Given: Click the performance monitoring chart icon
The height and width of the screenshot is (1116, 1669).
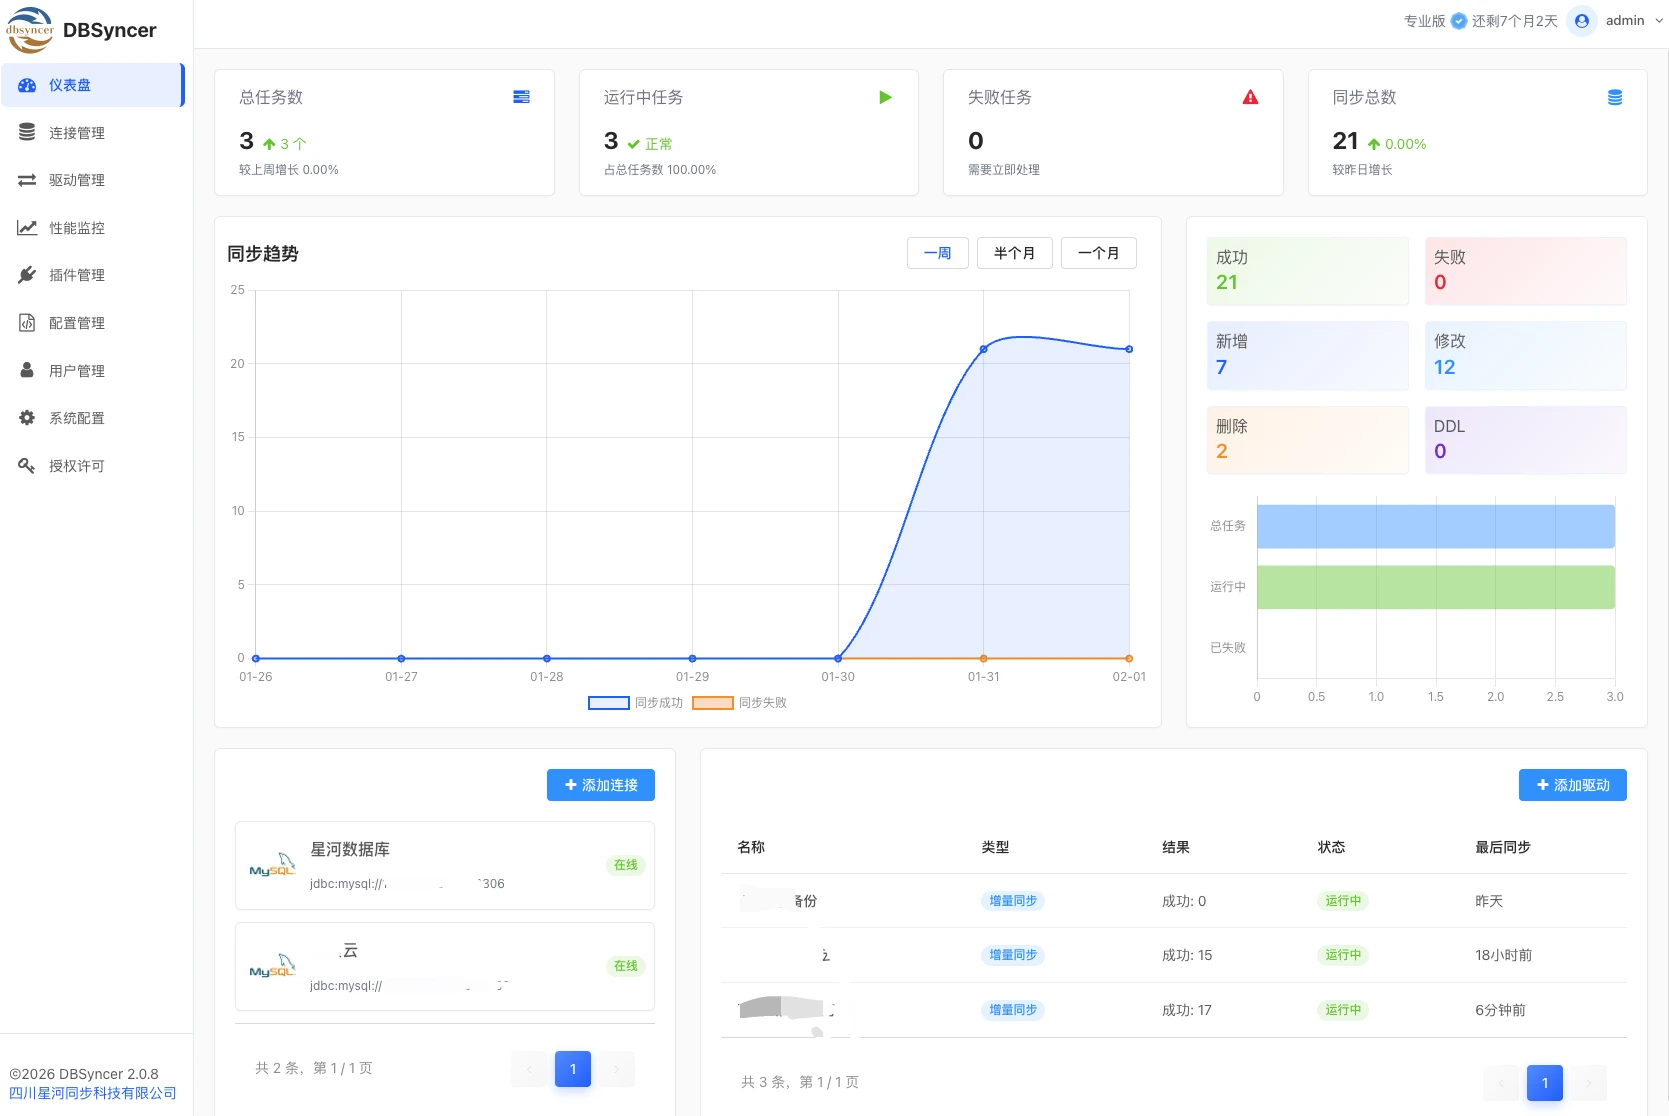Looking at the screenshot, I should (27, 228).
